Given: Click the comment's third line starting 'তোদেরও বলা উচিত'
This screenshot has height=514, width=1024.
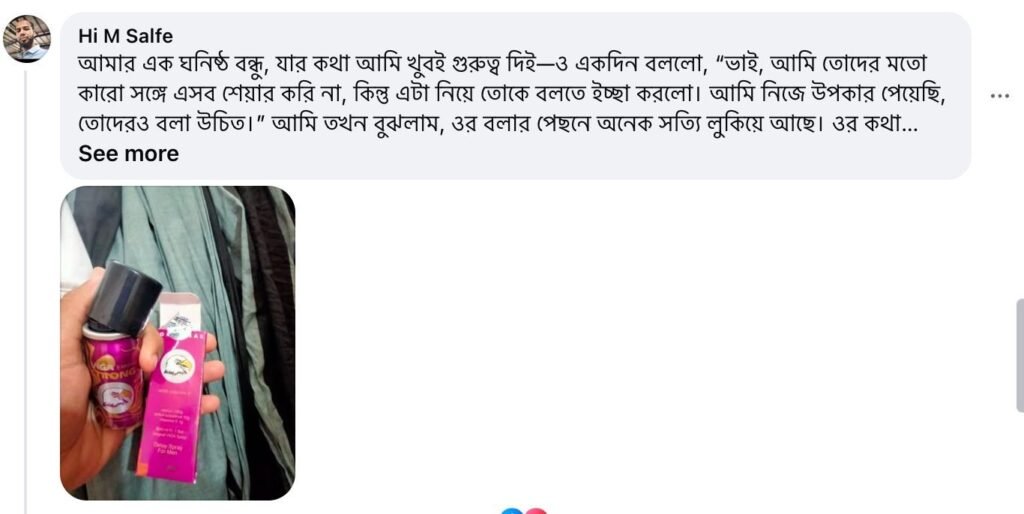Looking at the screenshot, I should (498, 125).
